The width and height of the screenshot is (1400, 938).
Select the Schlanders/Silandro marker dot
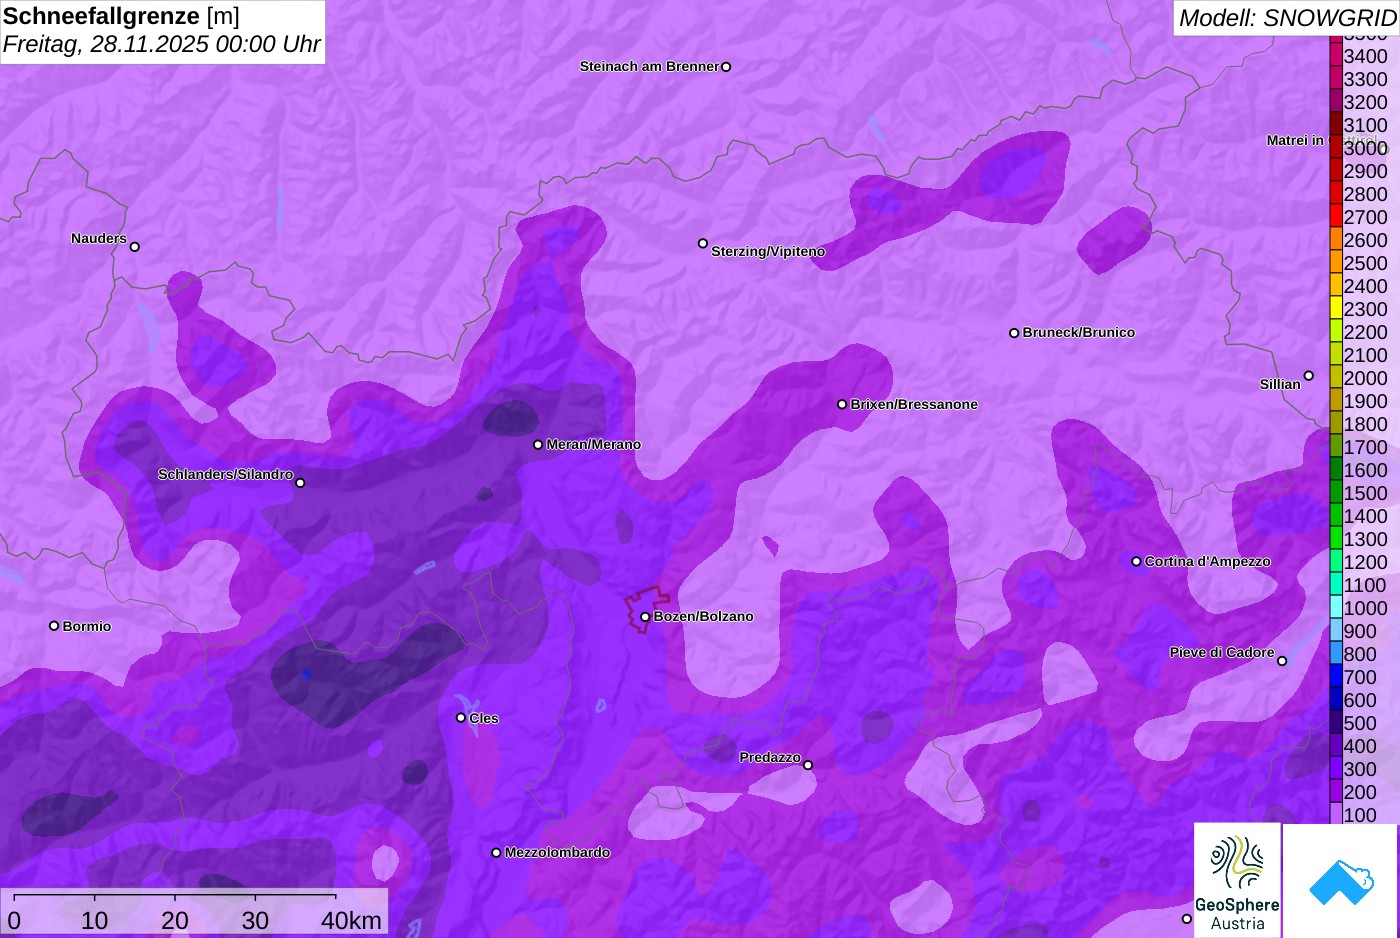[300, 483]
